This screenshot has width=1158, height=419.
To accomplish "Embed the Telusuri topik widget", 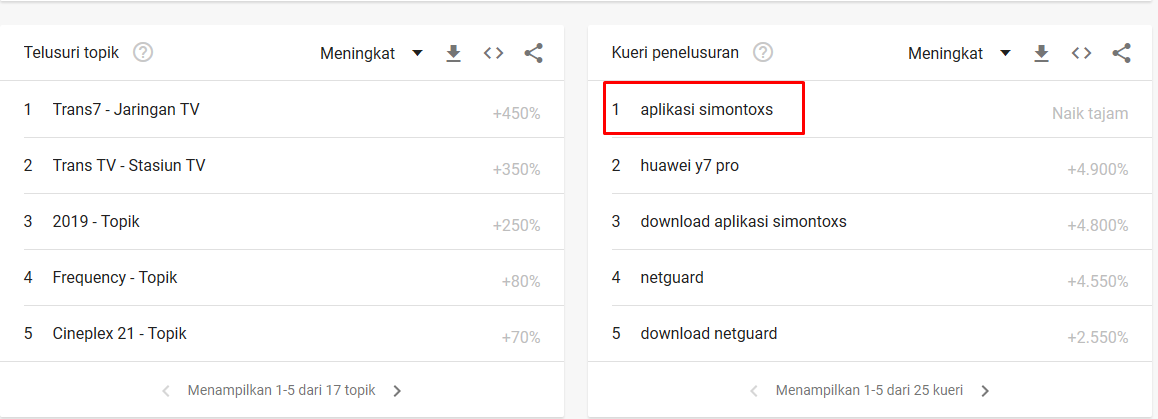I will [x=493, y=53].
